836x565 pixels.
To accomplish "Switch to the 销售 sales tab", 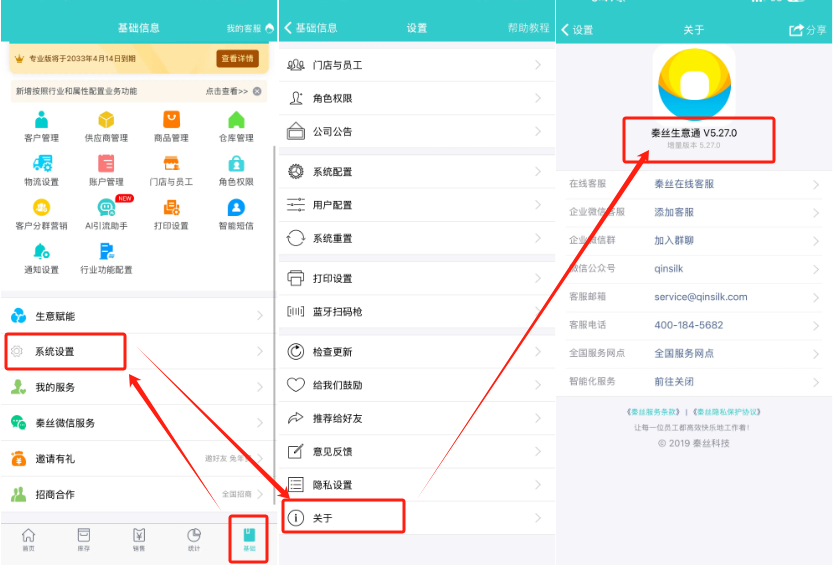I will tap(139, 539).
